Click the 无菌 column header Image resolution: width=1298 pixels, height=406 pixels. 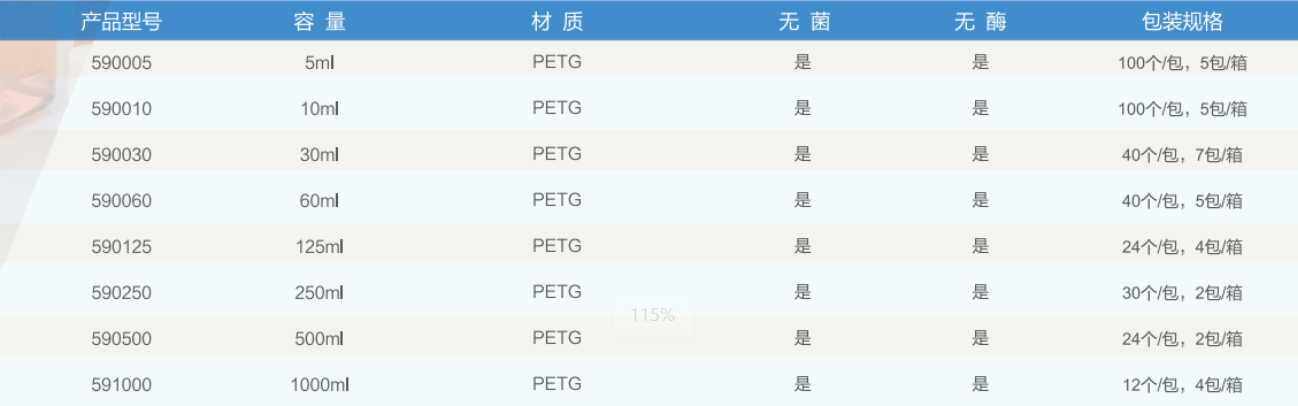(804, 22)
